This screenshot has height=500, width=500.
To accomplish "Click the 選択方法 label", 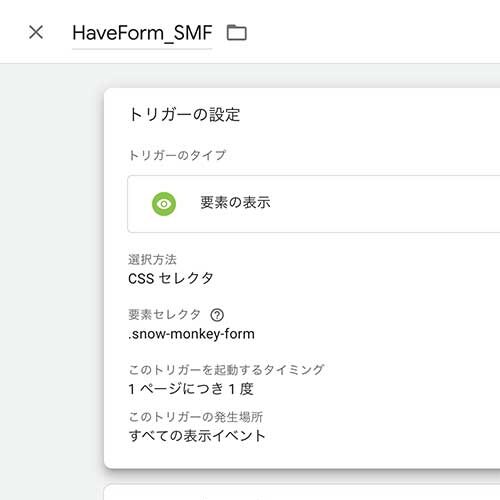I will tap(152, 259).
